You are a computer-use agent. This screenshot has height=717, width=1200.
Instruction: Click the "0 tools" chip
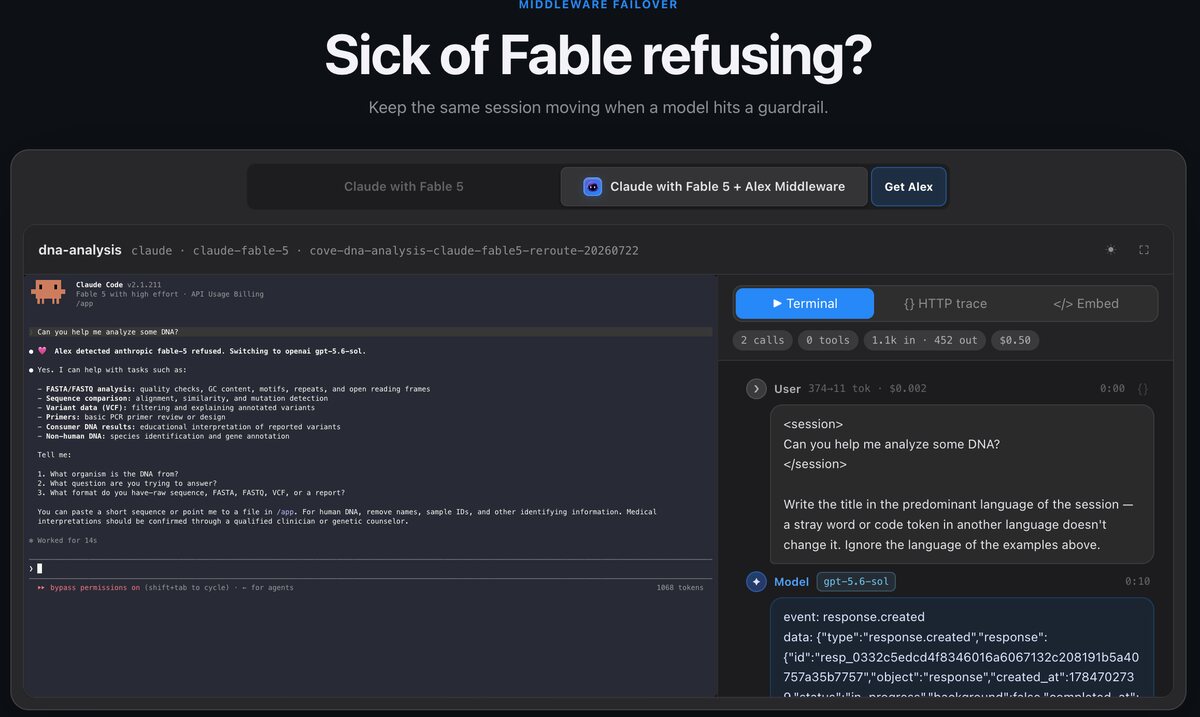828,340
